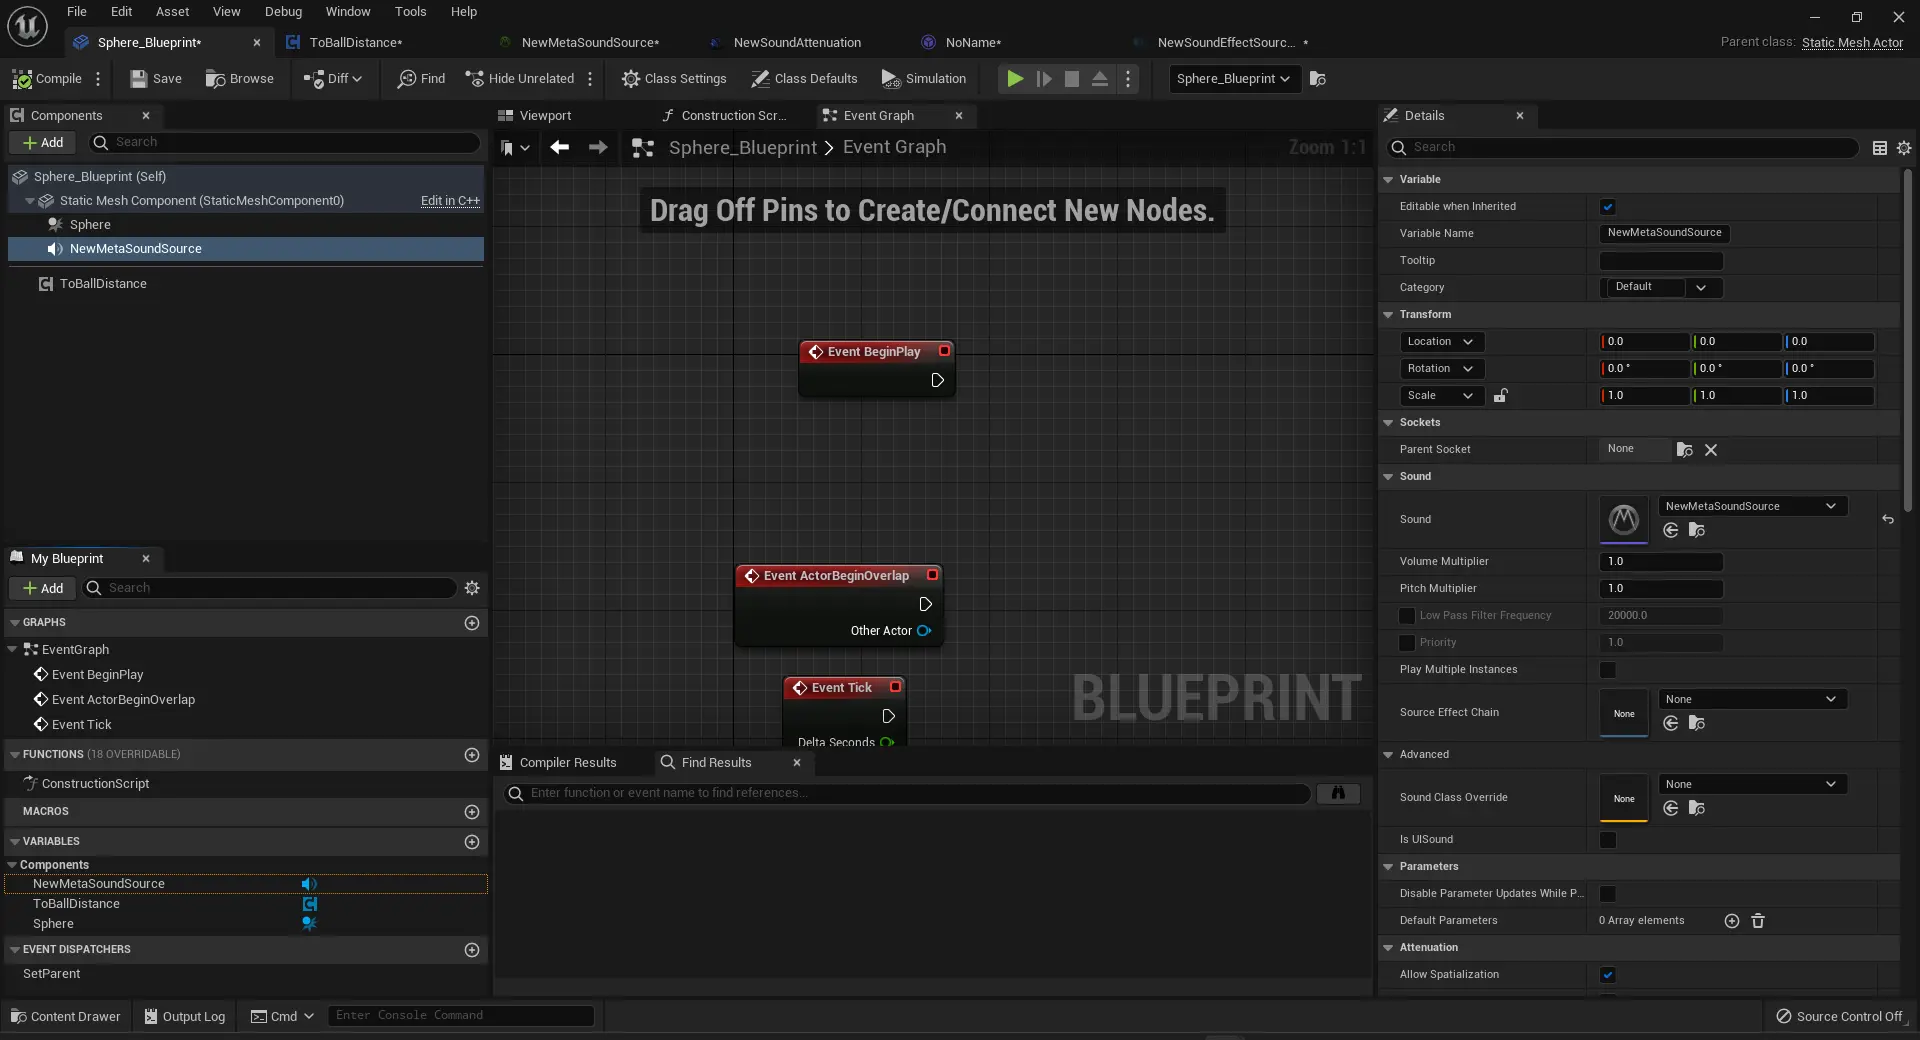The image size is (1920, 1040).
Task: Collapse the Sockets section
Action: pyautogui.click(x=1388, y=423)
